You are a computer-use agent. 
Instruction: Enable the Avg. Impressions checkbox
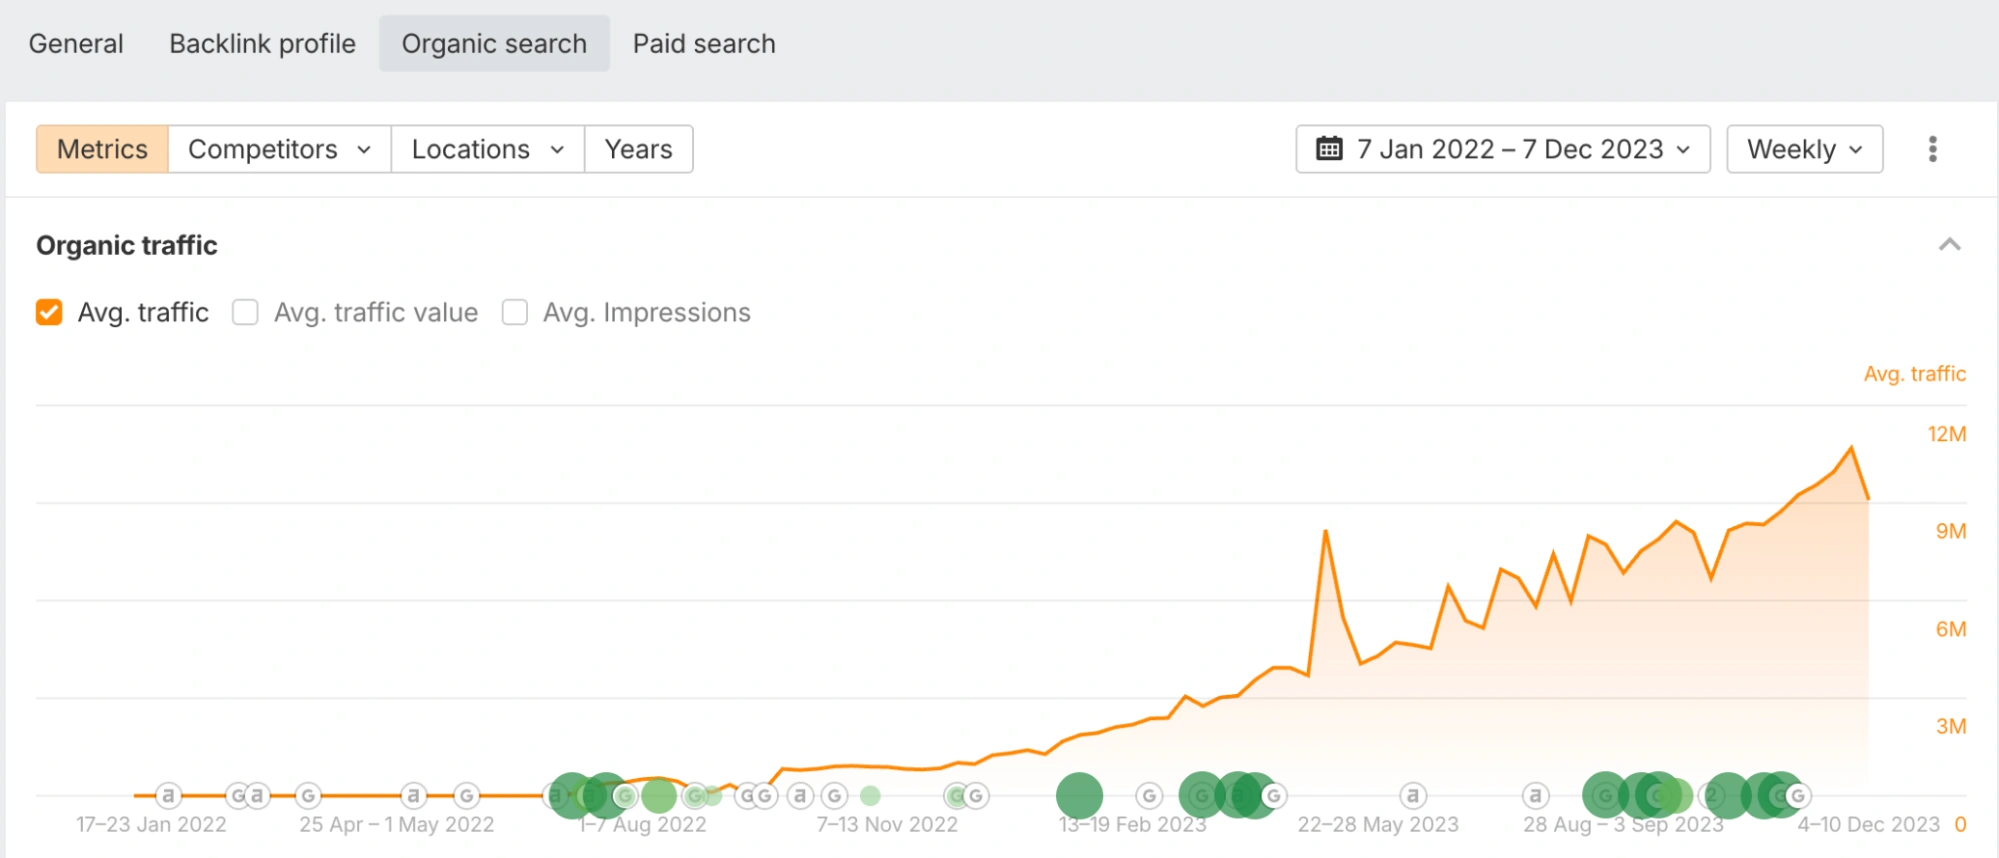point(515,313)
